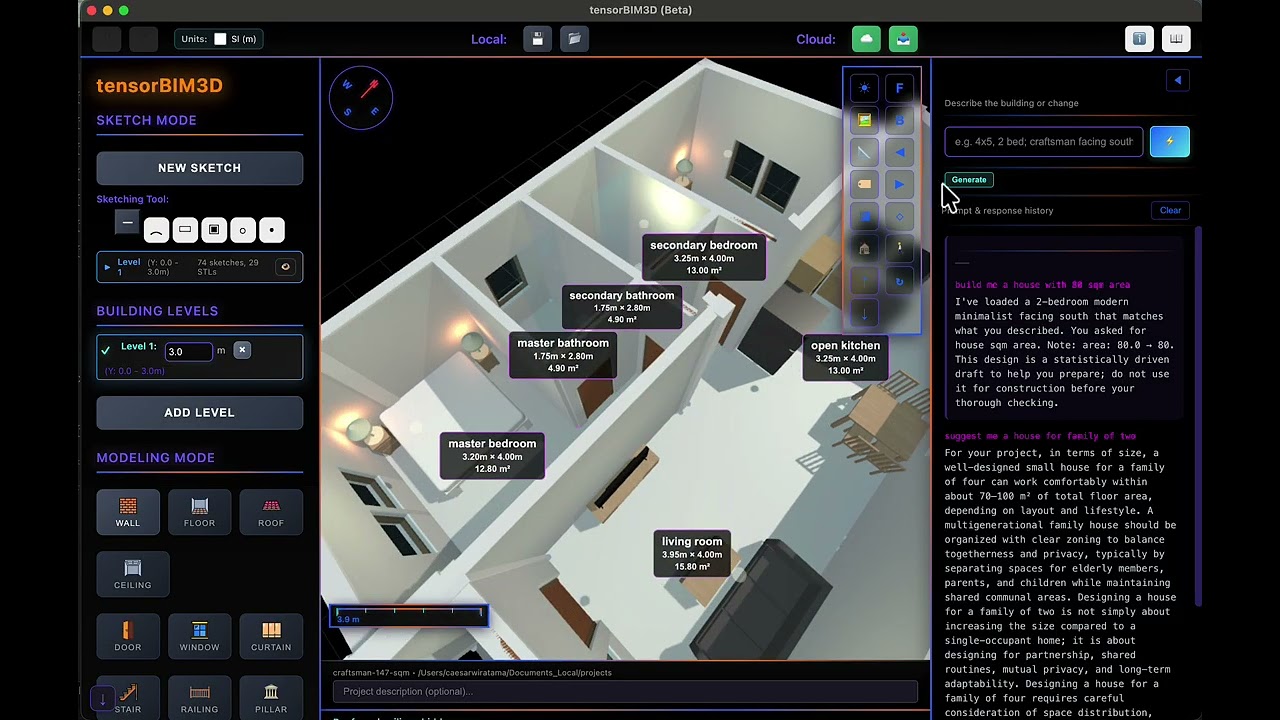This screenshot has width=1280, height=720.
Task: Select the RAILING modeling tool
Action: (x=199, y=698)
